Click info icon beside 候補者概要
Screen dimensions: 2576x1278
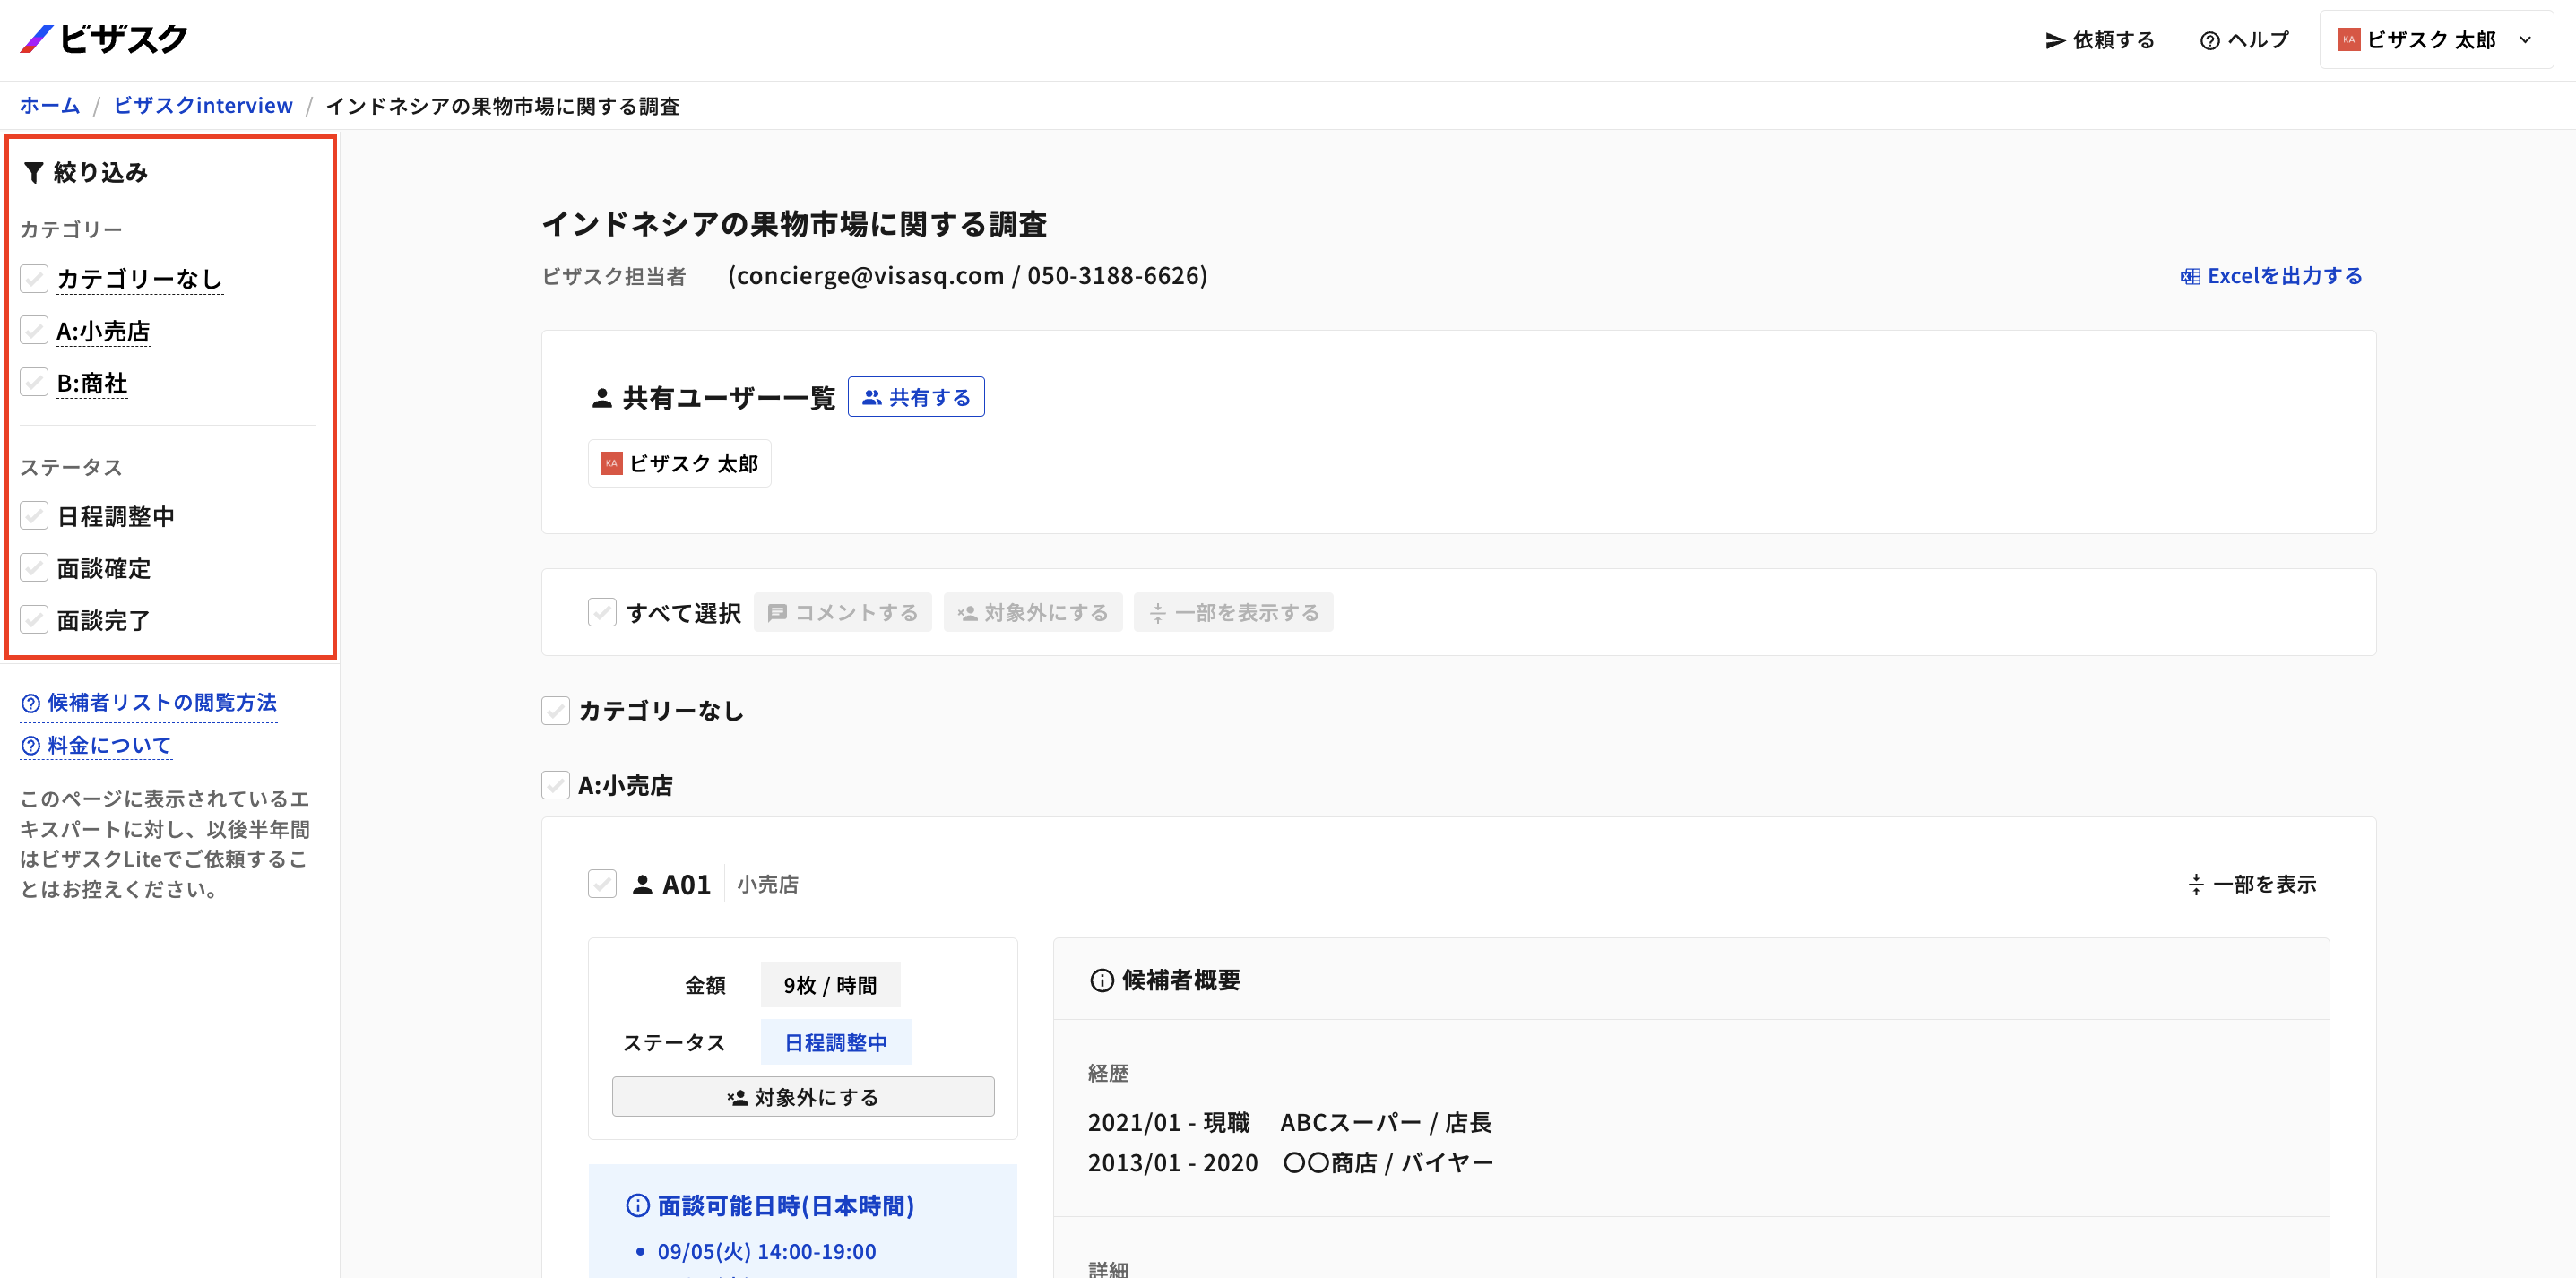click(1101, 980)
